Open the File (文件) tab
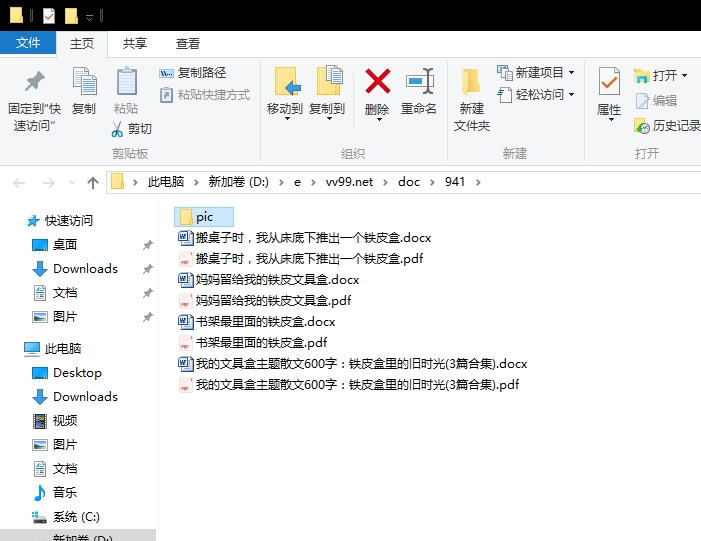Image resolution: width=701 pixels, height=541 pixels. (x=28, y=43)
